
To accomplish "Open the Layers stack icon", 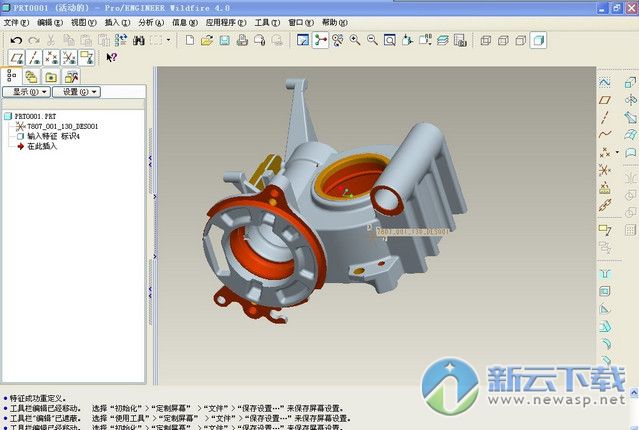I will coord(442,40).
